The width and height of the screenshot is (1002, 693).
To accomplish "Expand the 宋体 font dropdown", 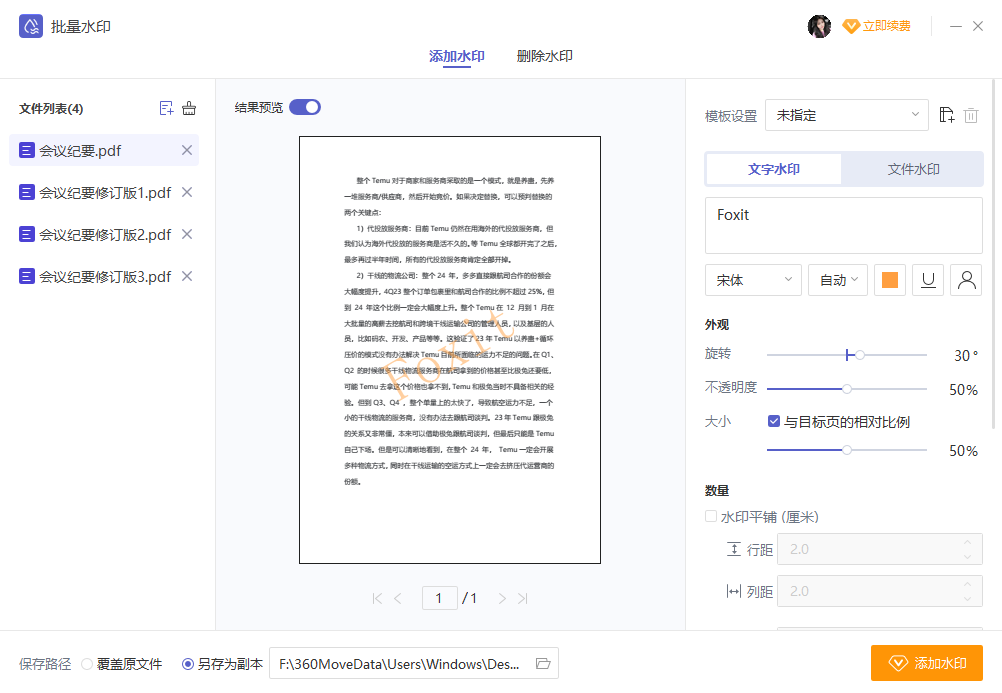I will tap(753, 280).
